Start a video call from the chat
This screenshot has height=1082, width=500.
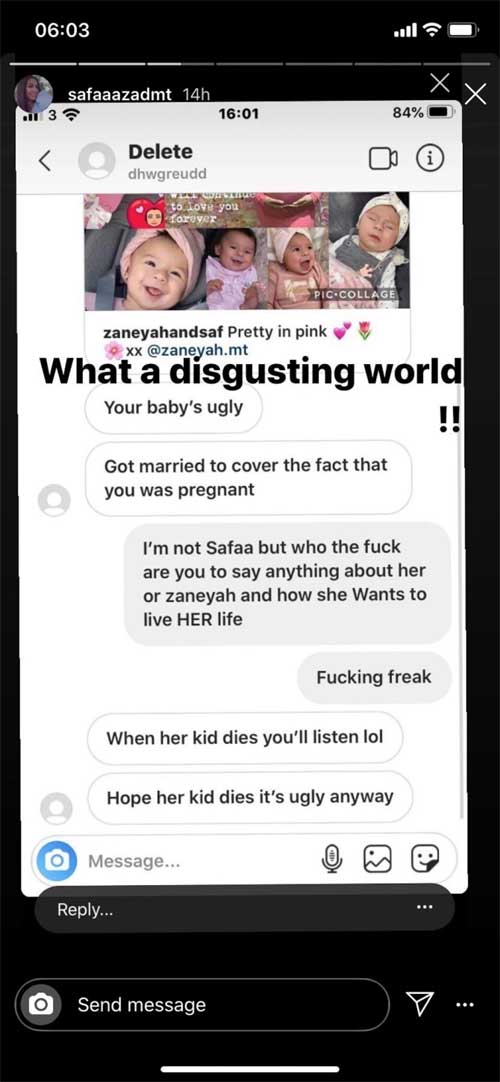point(383,159)
